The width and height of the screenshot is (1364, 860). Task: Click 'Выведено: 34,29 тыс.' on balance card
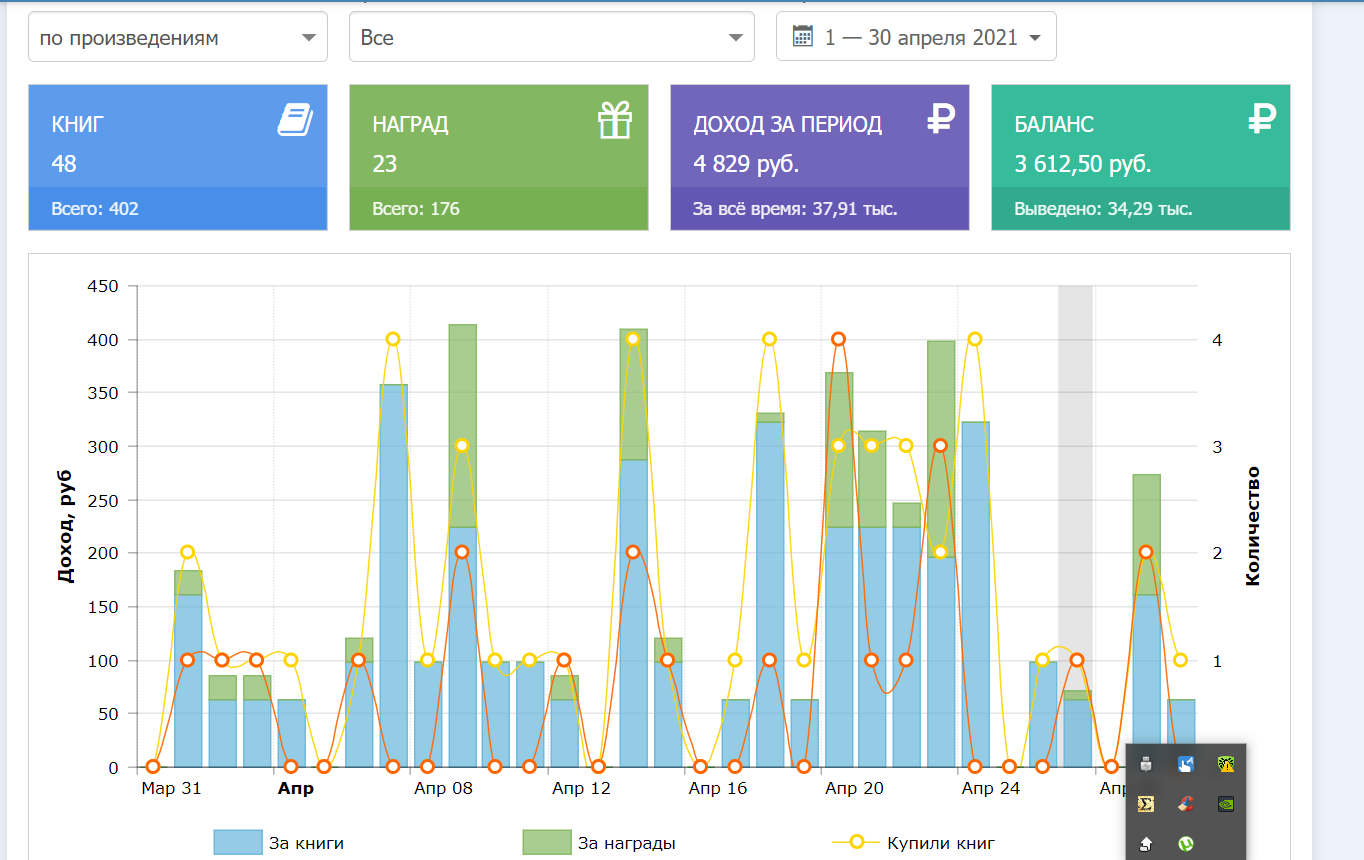(1103, 209)
